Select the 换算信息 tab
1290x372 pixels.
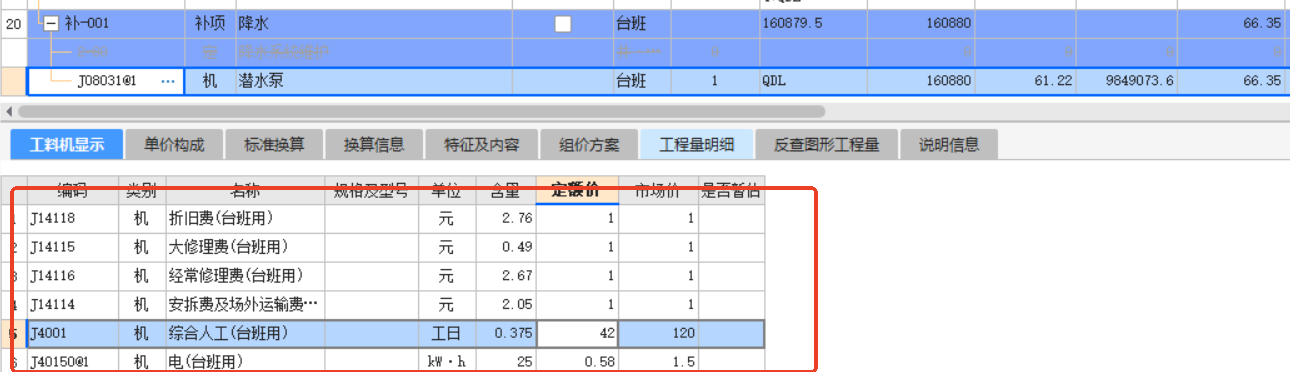click(x=374, y=145)
